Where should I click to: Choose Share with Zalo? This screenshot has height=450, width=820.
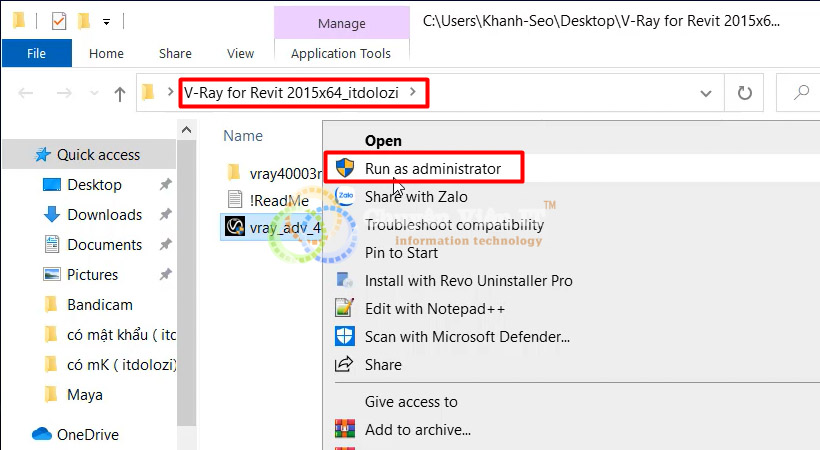416,197
